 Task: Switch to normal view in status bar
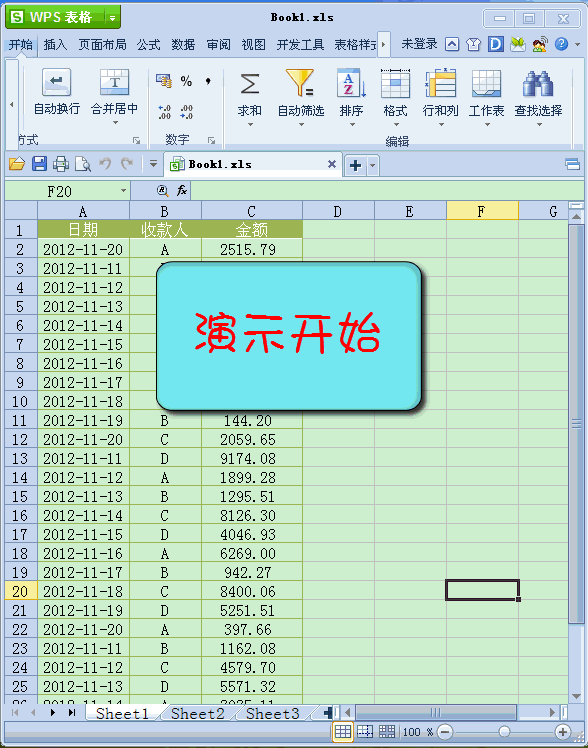342,731
